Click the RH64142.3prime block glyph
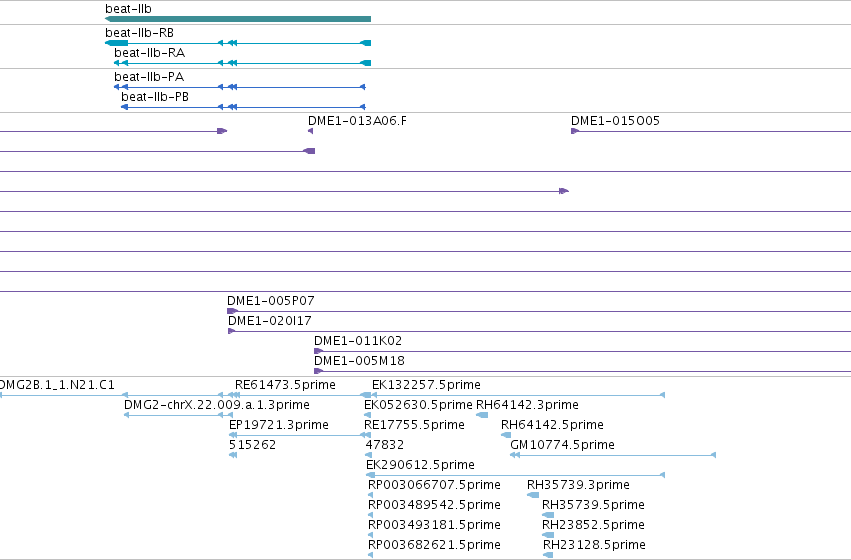851x560 pixels. coord(482,415)
